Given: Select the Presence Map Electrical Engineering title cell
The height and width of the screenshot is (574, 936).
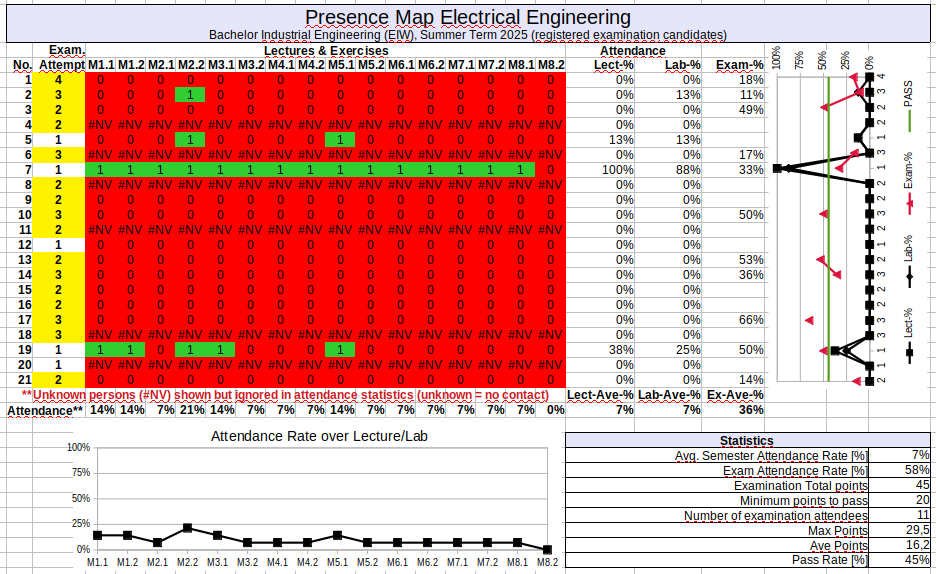Looking at the screenshot, I should point(467,17).
